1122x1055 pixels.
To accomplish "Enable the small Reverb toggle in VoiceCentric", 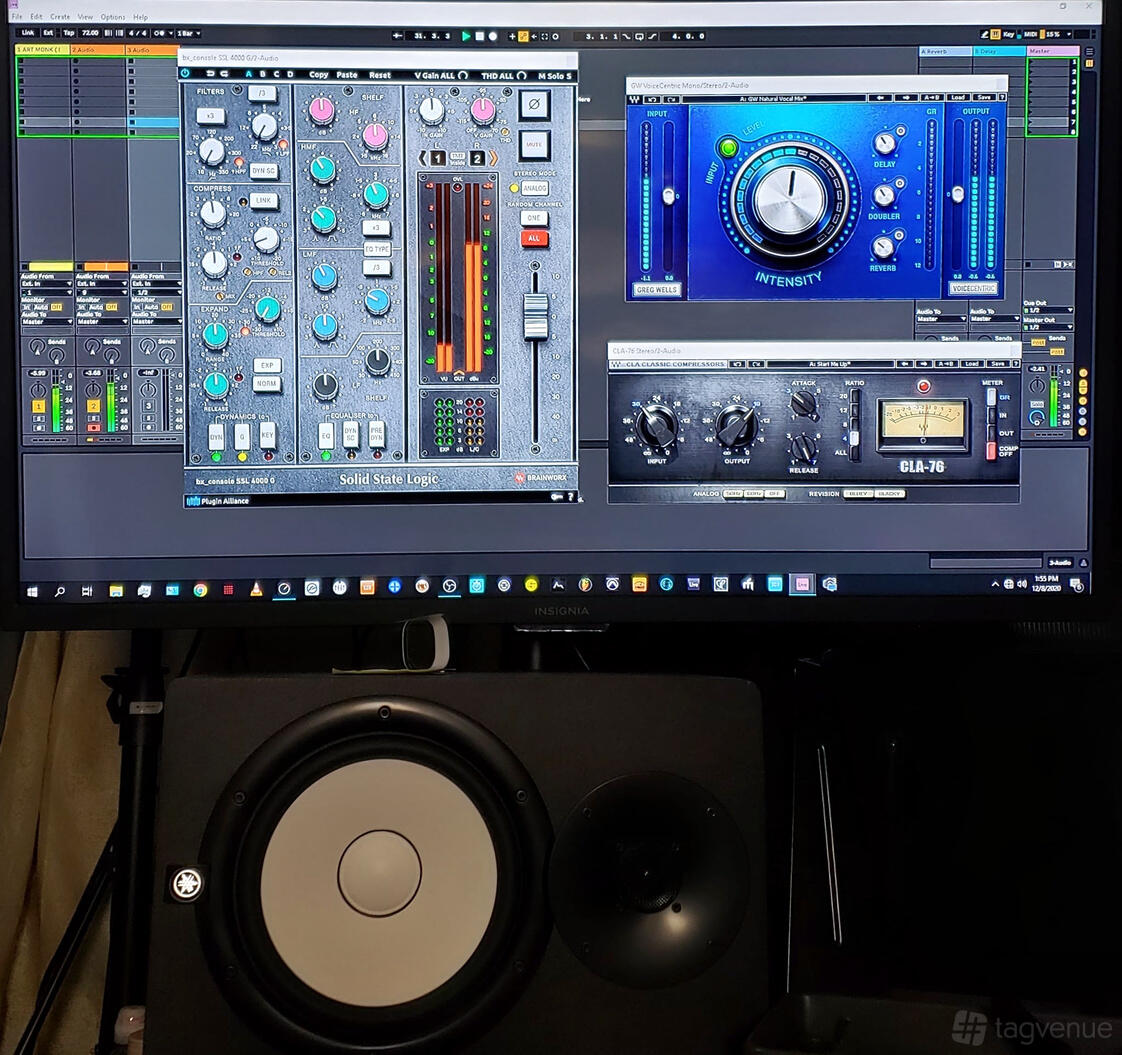I will click(x=899, y=235).
